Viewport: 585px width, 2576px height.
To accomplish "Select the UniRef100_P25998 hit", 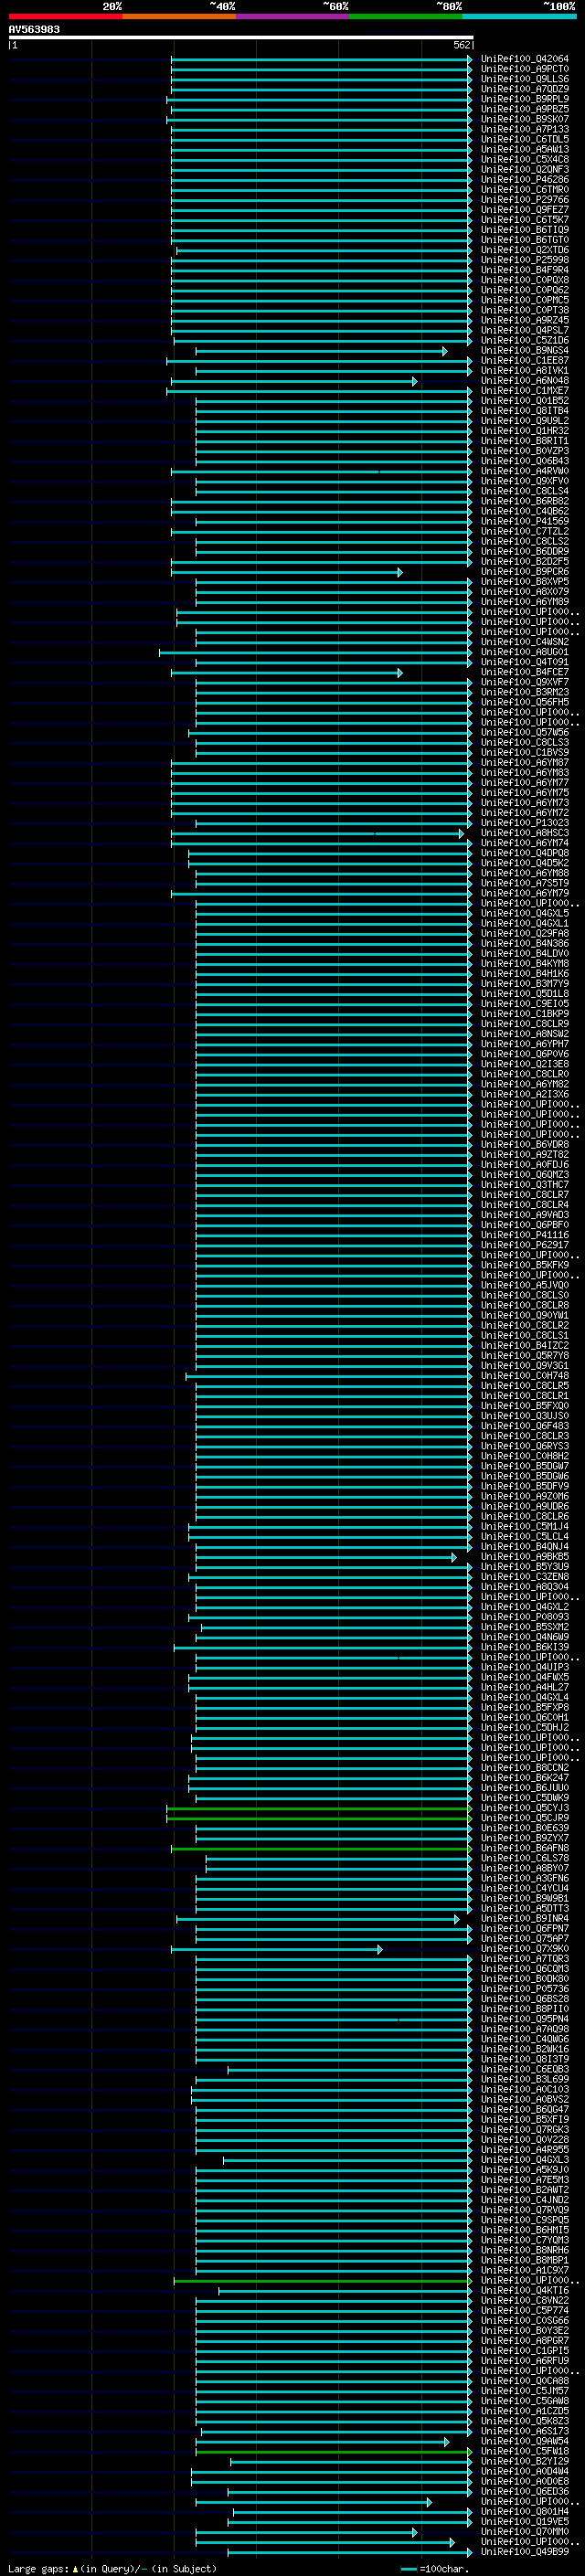I will (525, 260).
